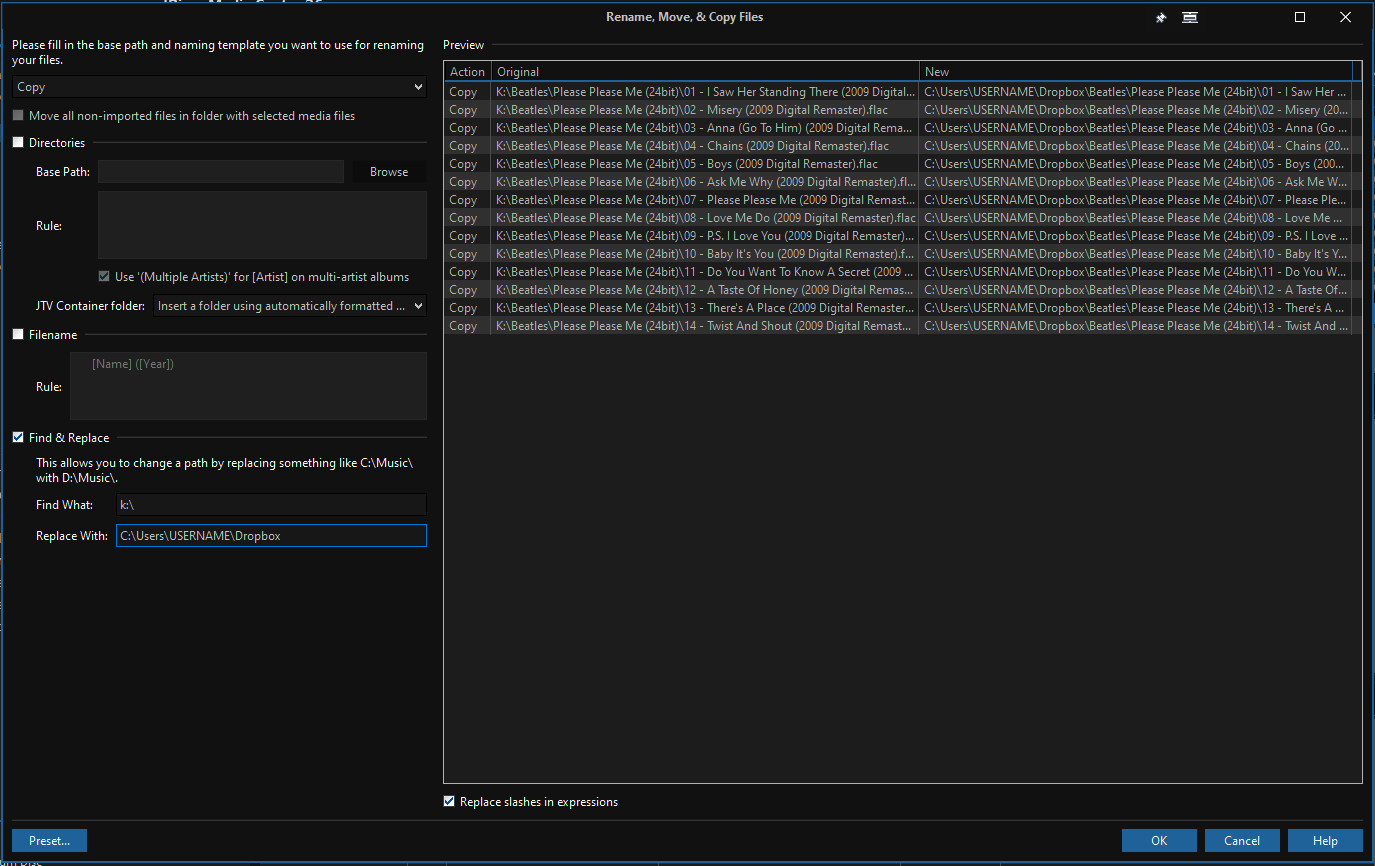1375x866 pixels.
Task: Click the display options icon beside pin
Action: (x=1190, y=18)
